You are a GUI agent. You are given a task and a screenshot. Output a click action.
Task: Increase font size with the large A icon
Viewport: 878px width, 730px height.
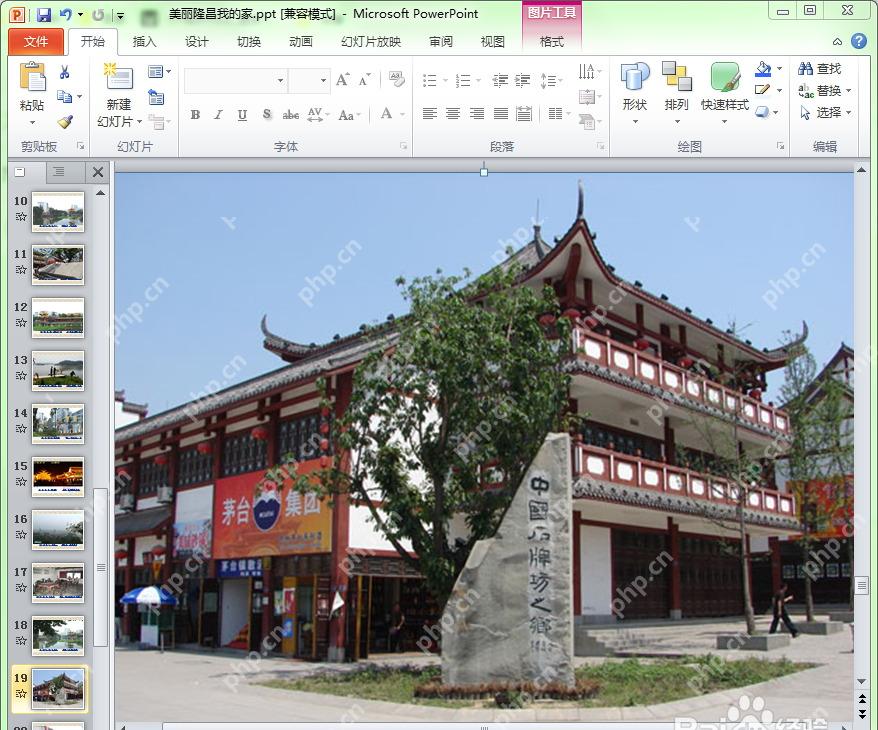coord(343,80)
